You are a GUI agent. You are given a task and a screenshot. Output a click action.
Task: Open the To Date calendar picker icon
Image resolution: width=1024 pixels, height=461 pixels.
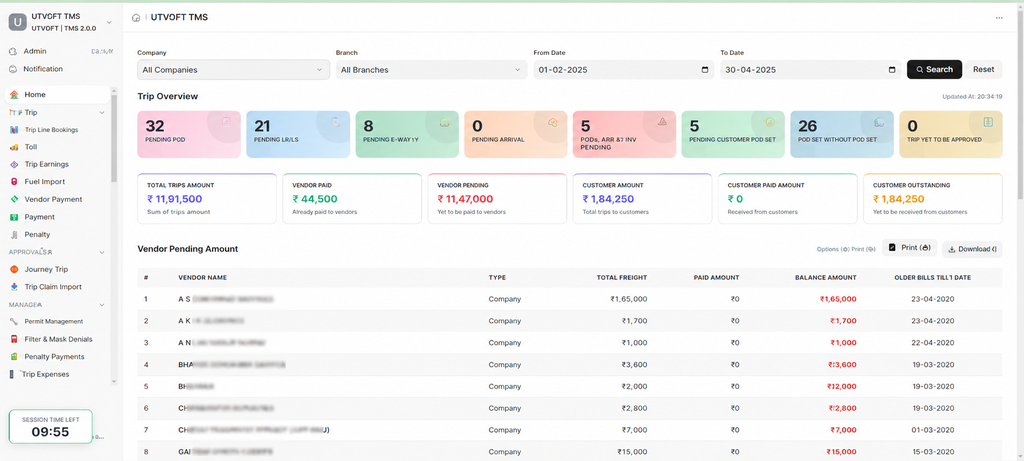(x=892, y=70)
